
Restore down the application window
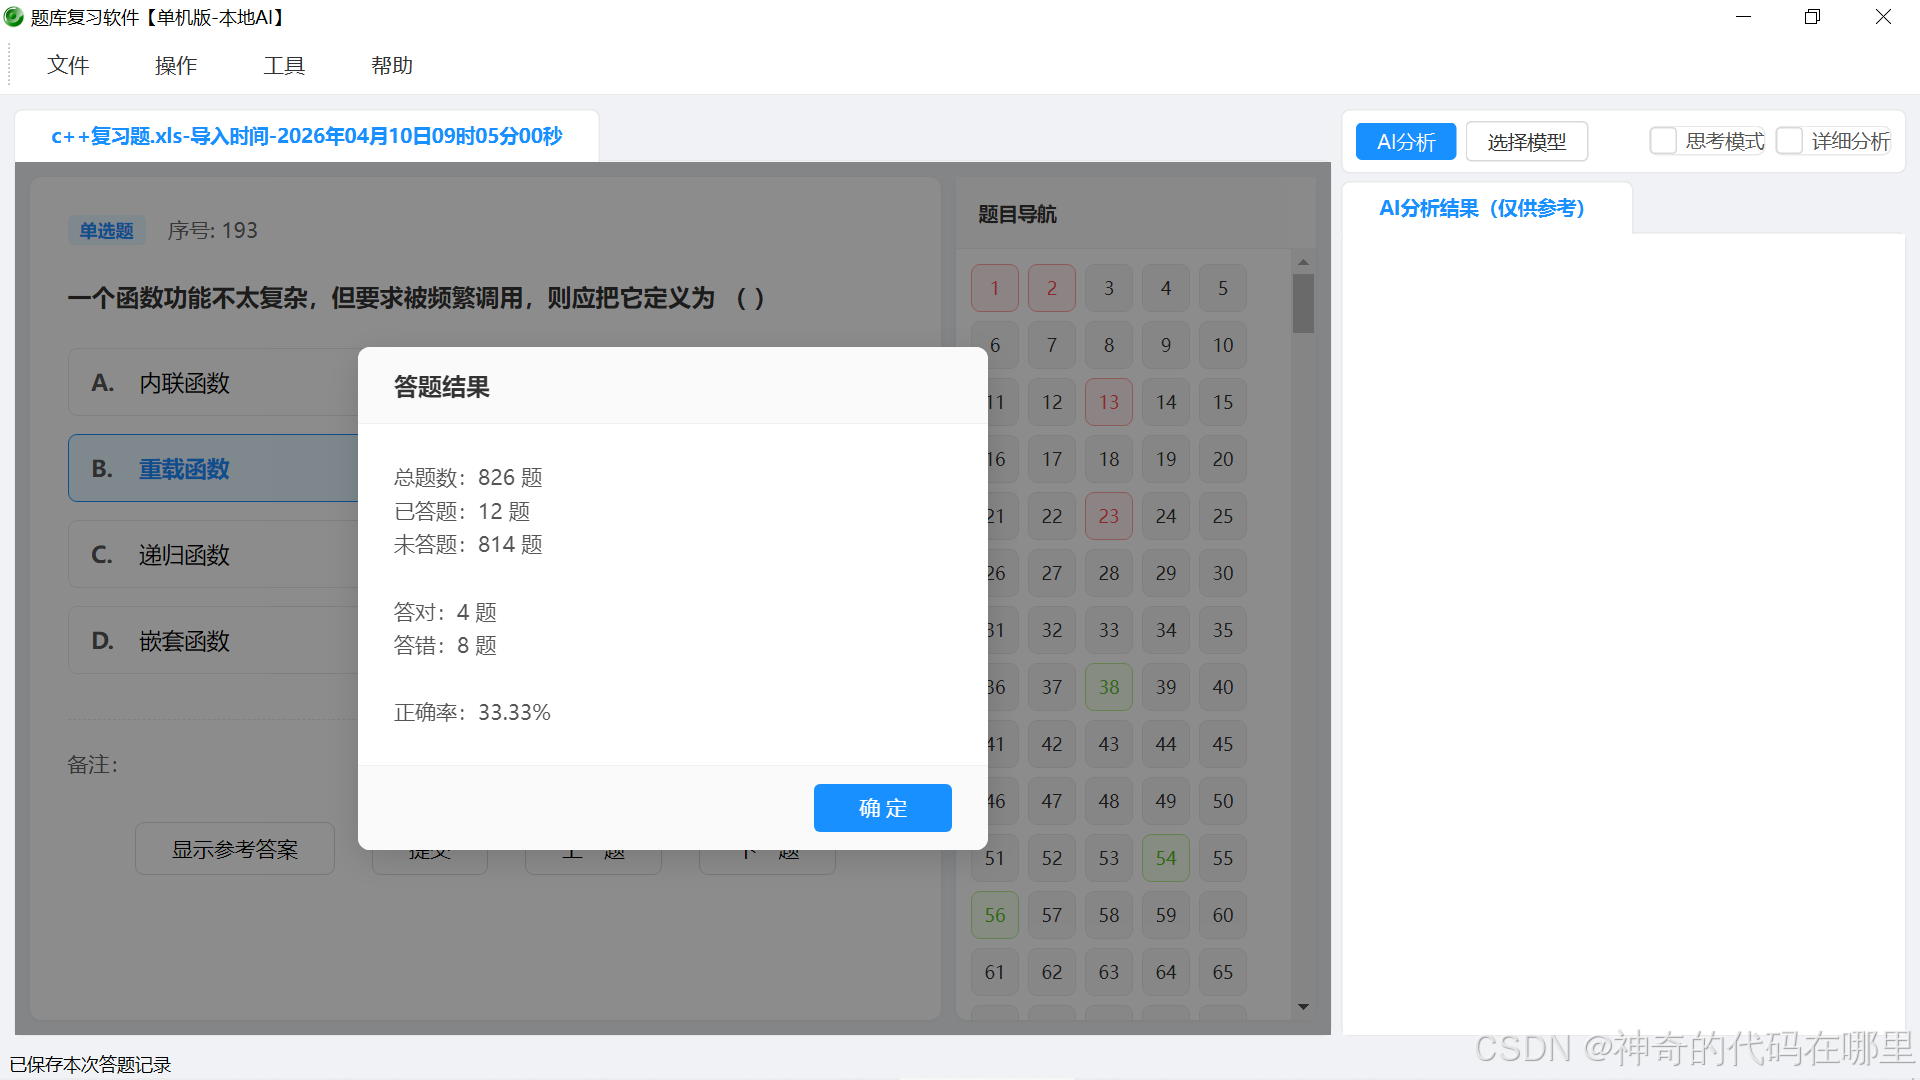[1812, 17]
